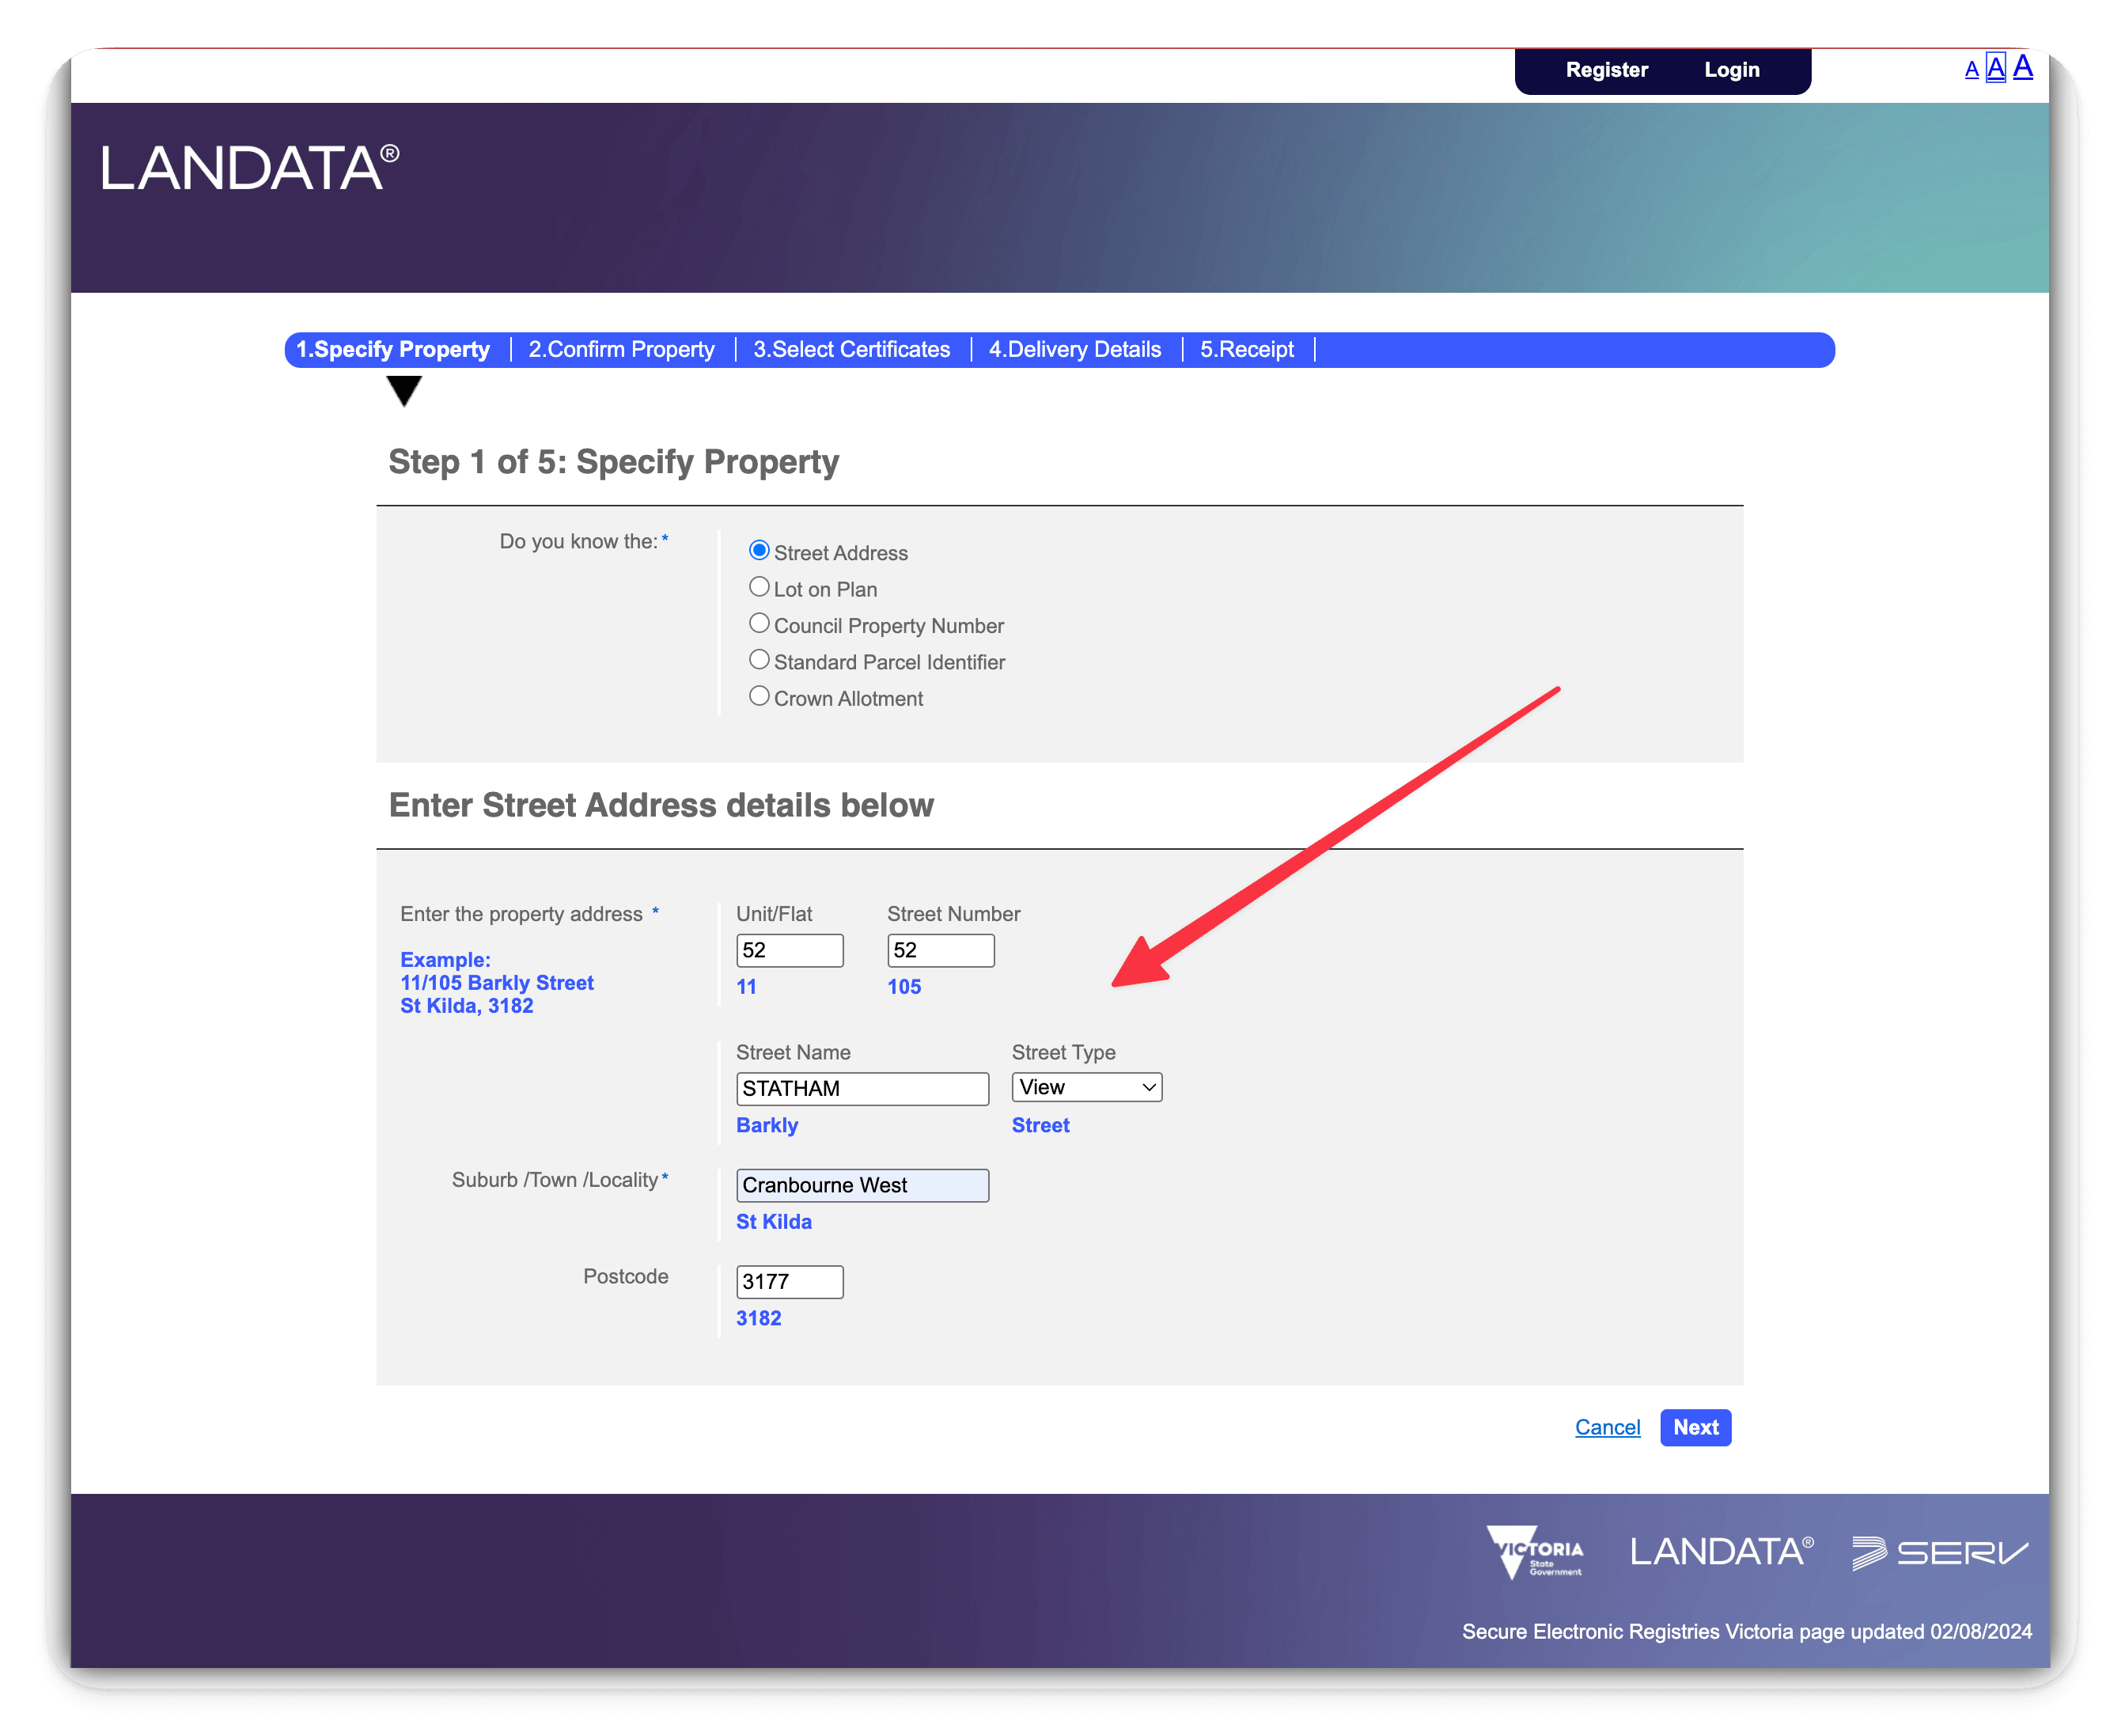Click the example text '11/105 Barkly Street'
Image resolution: width=2125 pixels, height=1736 pixels.
(x=497, y=983)
